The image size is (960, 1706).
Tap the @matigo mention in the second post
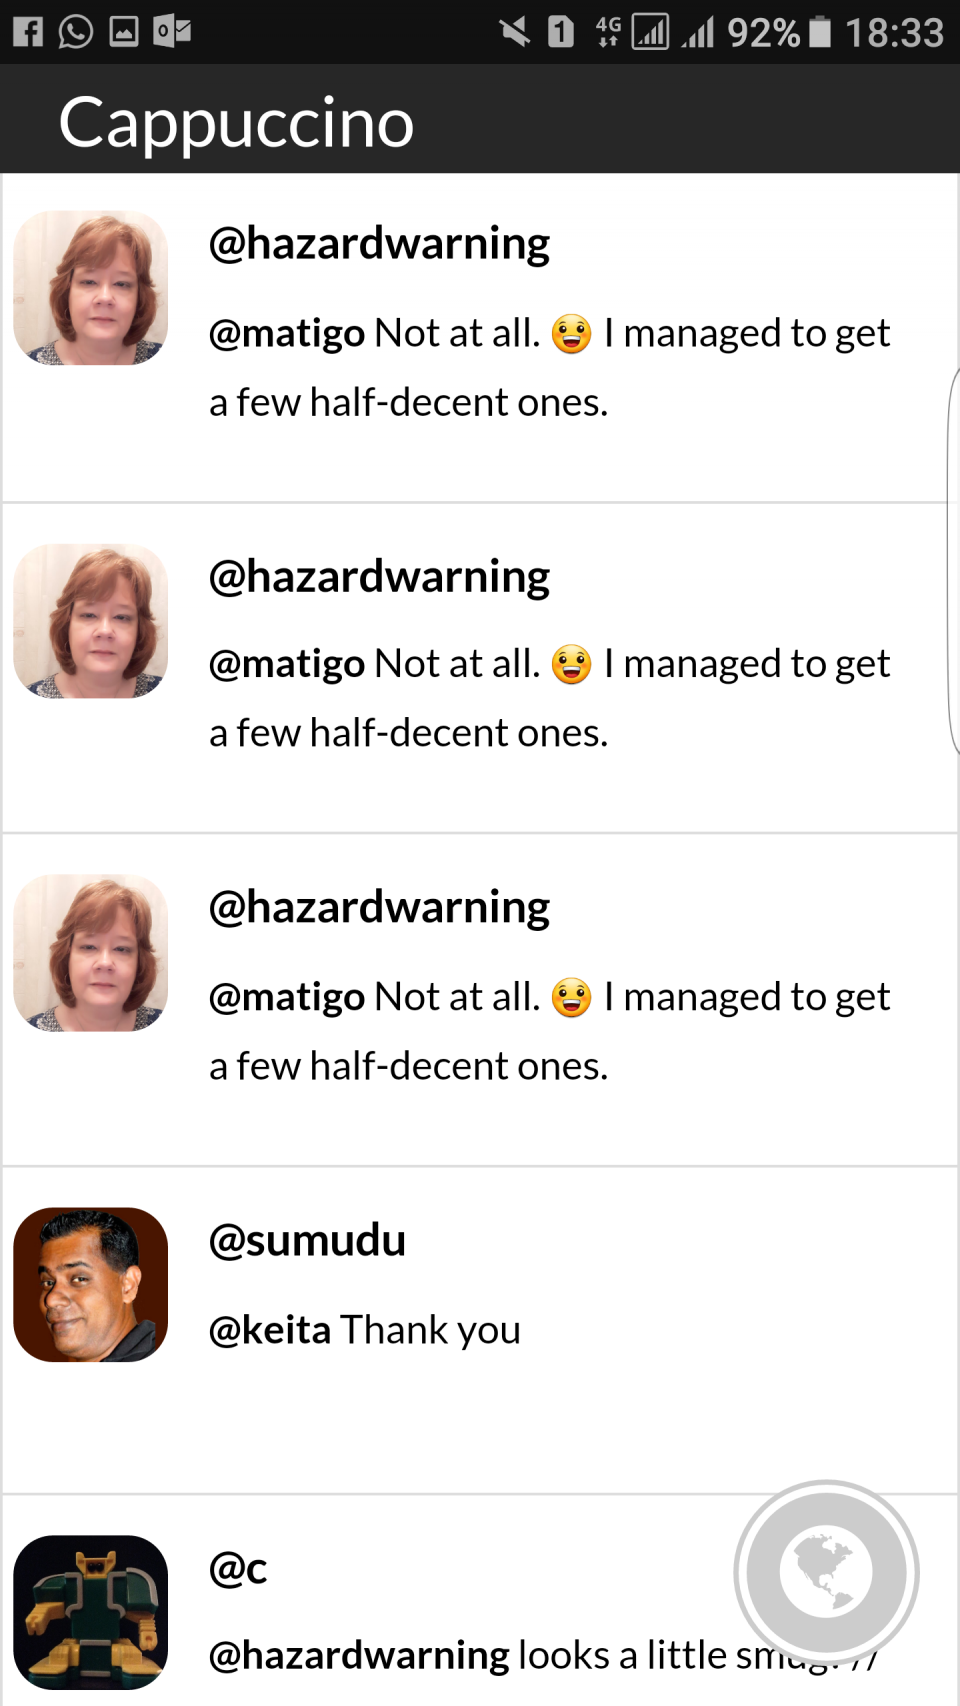pos(287,663)
